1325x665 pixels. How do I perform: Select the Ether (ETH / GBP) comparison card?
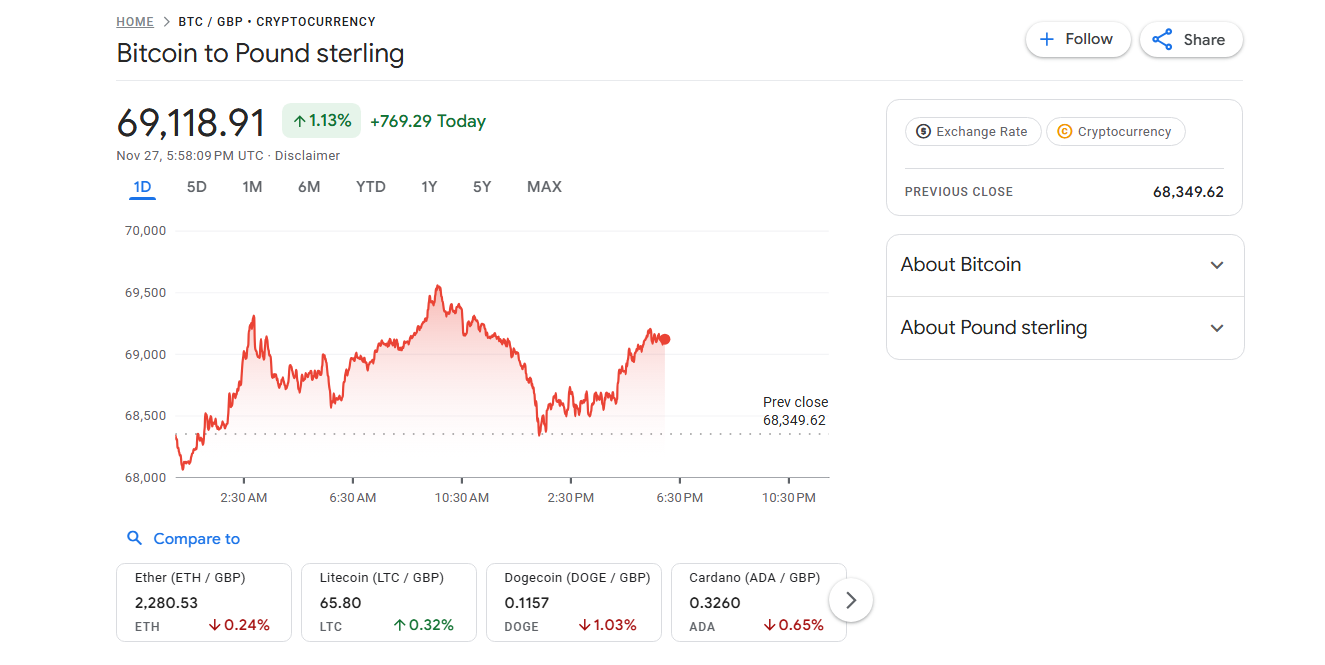203,601
